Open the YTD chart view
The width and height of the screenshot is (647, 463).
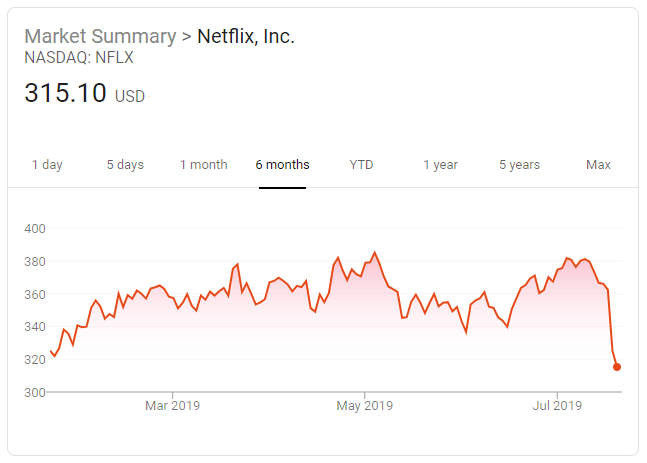(361, 165)
